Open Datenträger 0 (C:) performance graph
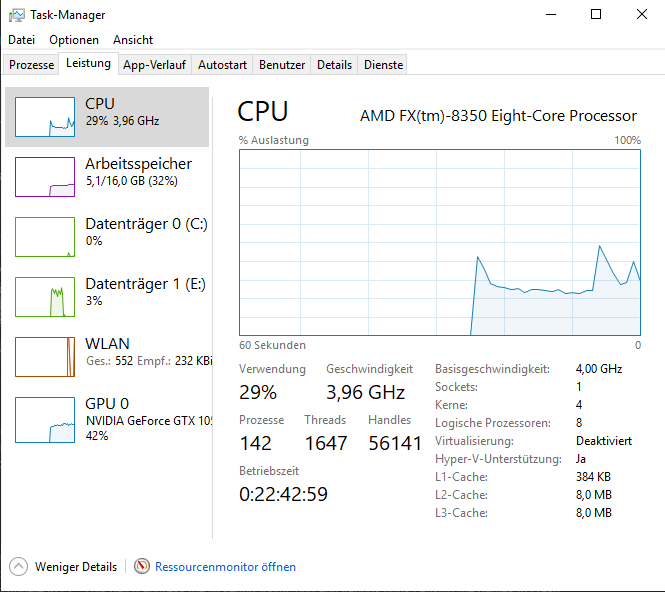Screen dimensions: 665x592 click(45, 237)
